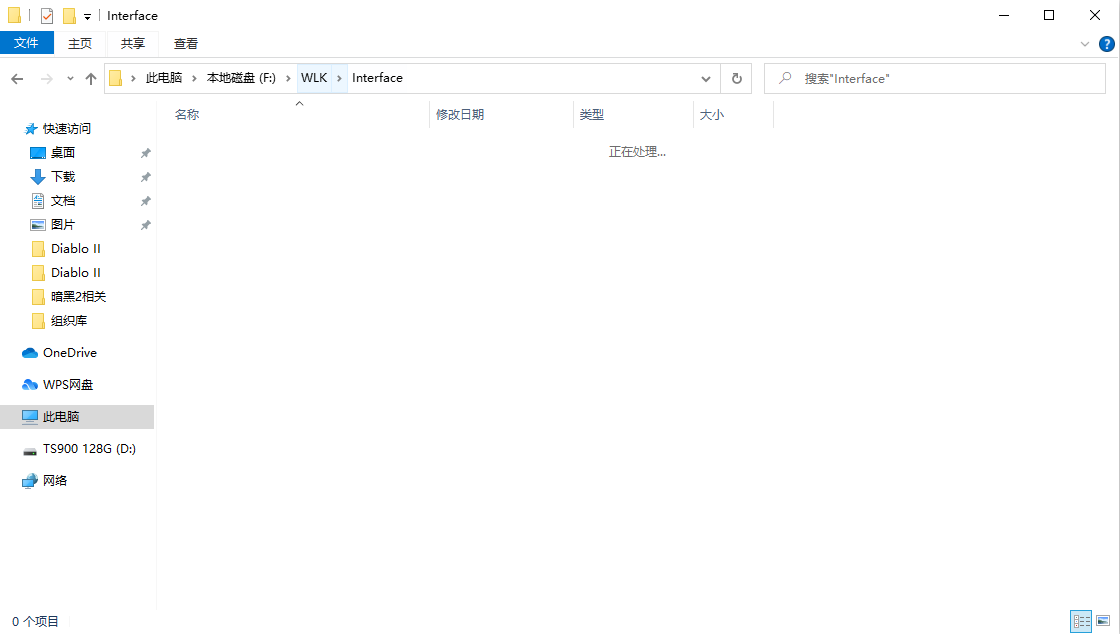Open the help question mark icon
Image resolution: width=1120 pixels, height=634 pixels.
point(1106,44)
